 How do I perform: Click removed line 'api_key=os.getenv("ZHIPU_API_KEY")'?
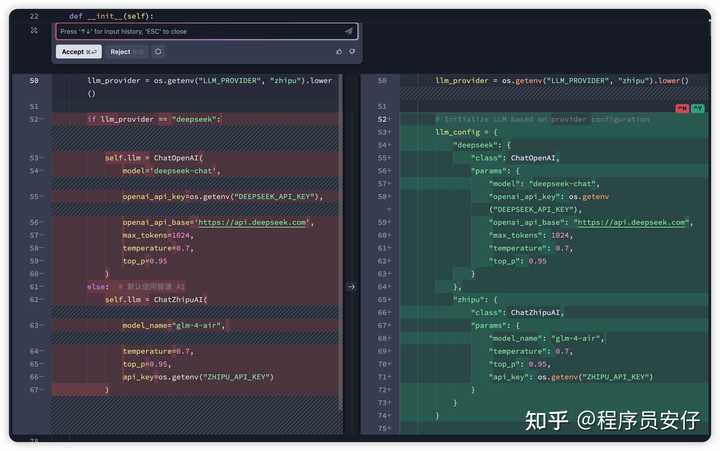coord(198,377)
